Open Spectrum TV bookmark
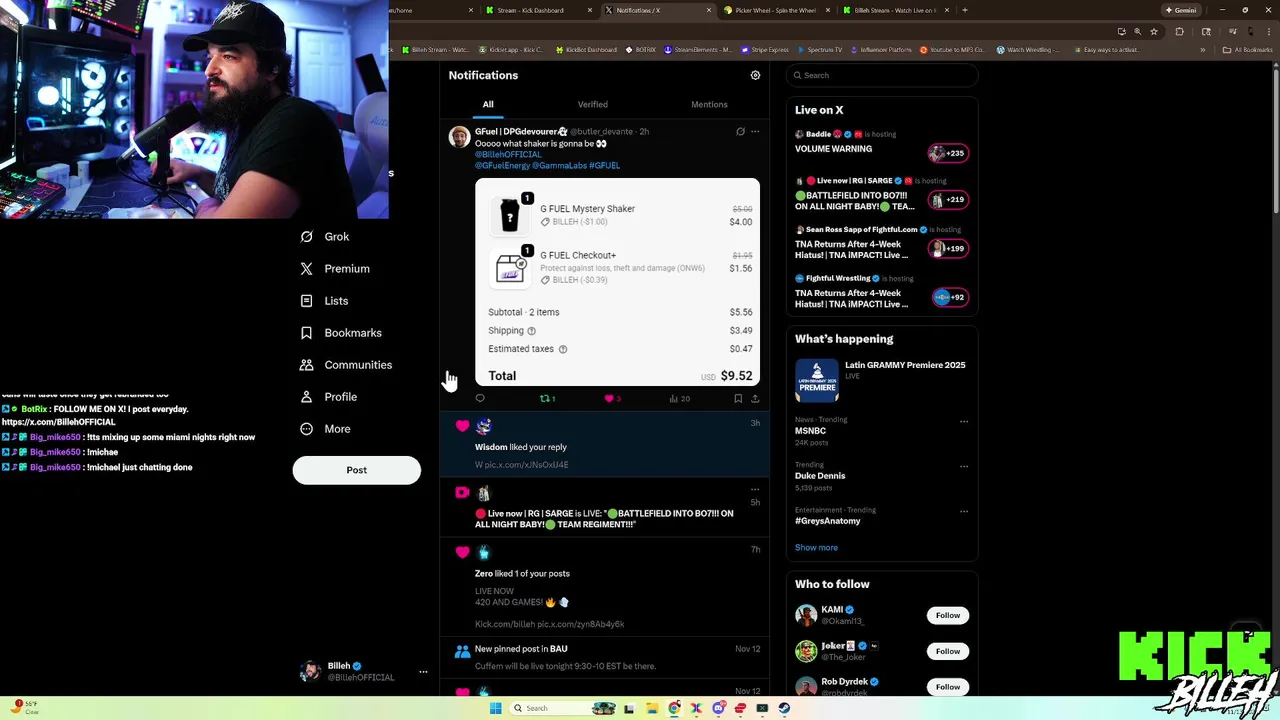This screenshot has width=1280, height=720. coord(818,50)
